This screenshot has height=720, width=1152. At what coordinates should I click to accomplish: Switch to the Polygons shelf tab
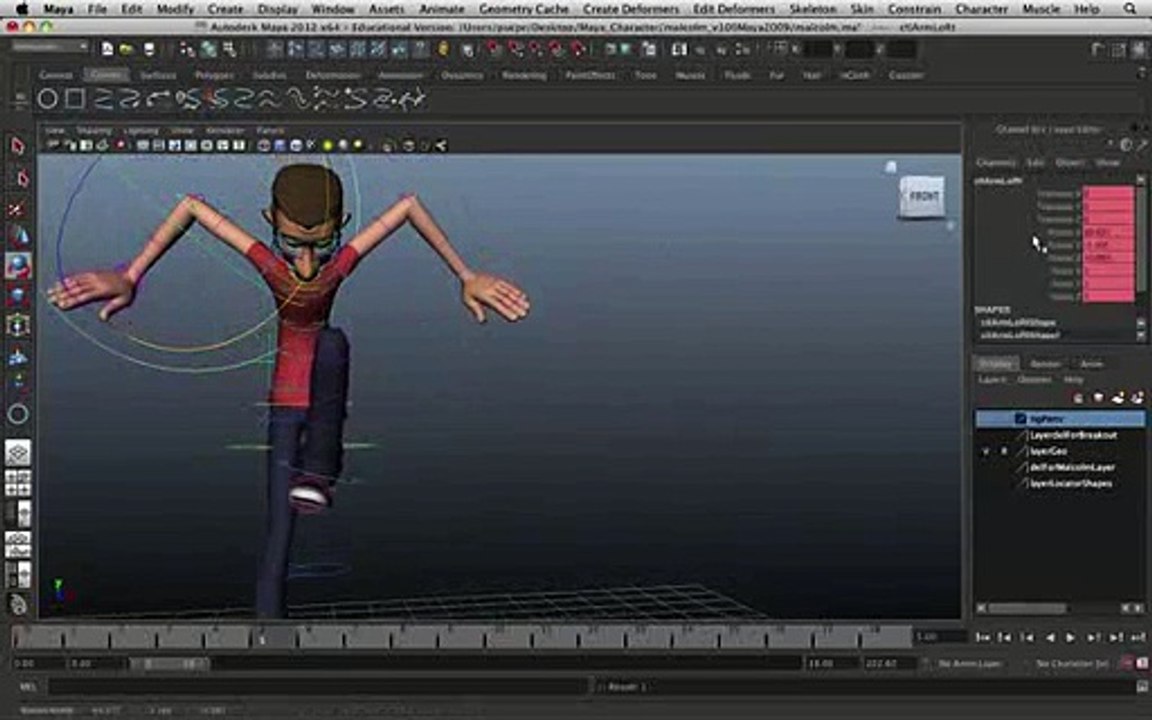[x=214, y=75]
